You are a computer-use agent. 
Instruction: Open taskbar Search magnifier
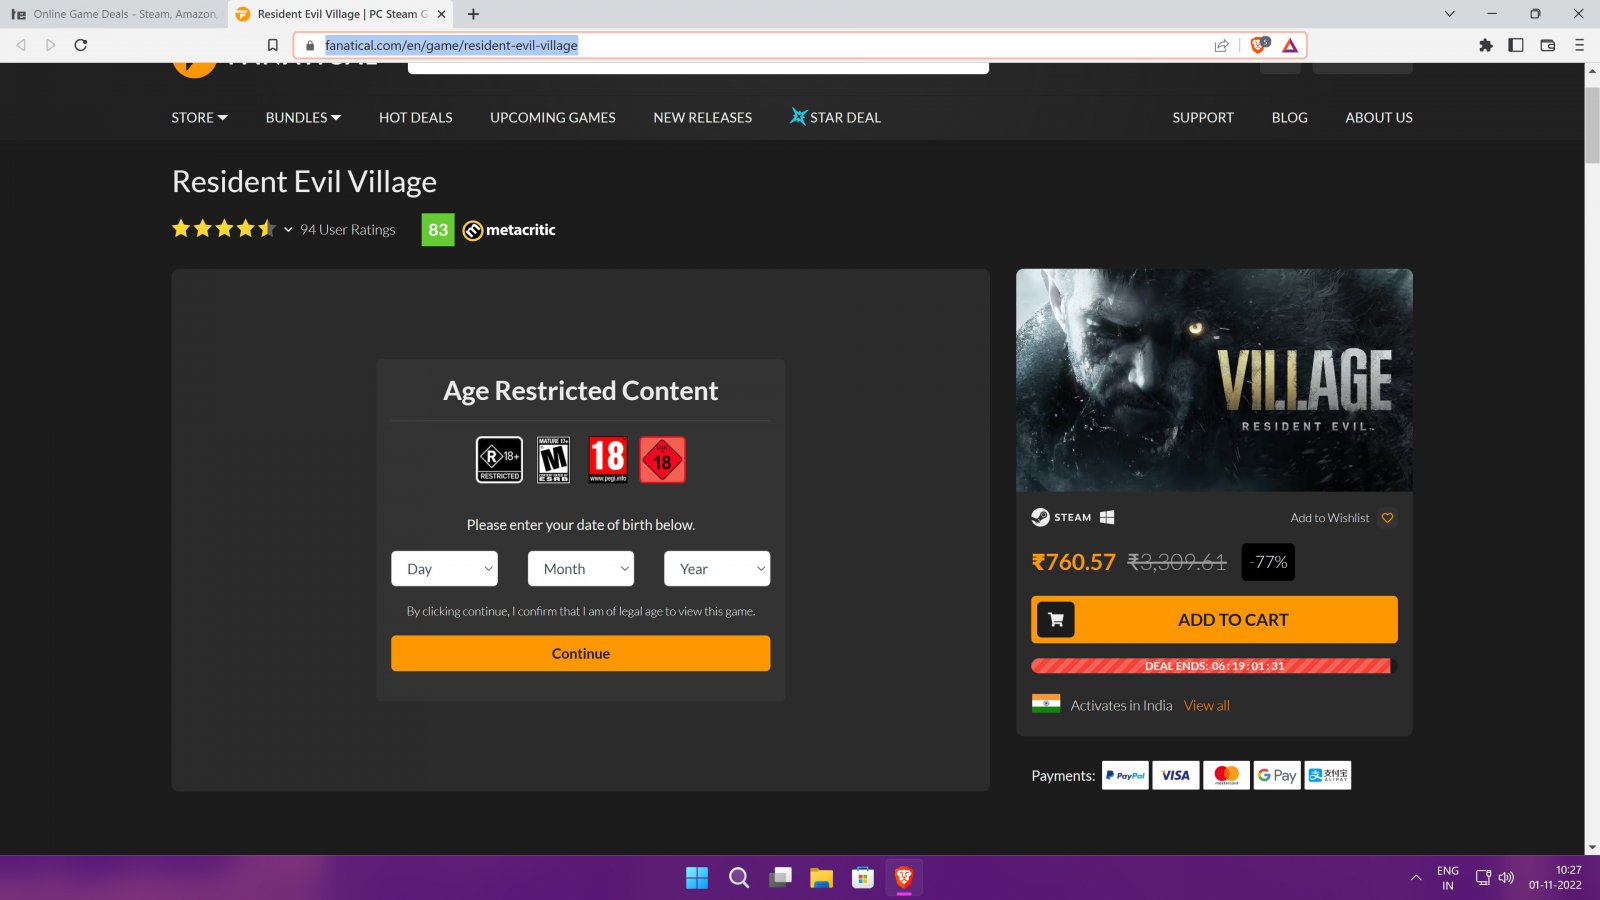tap(739, 878)
